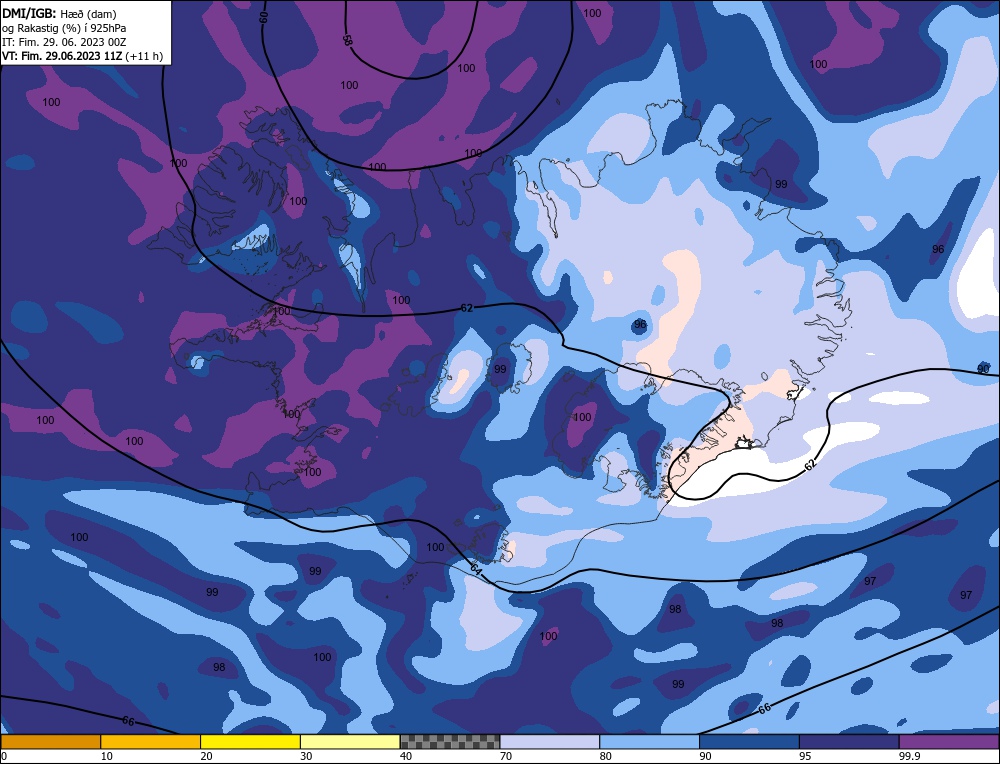Image resolution: width=1000 pixels, height=764 pixels.
Task: Click the dark navy 95–99.9 legend swatch
Action: 849,741
